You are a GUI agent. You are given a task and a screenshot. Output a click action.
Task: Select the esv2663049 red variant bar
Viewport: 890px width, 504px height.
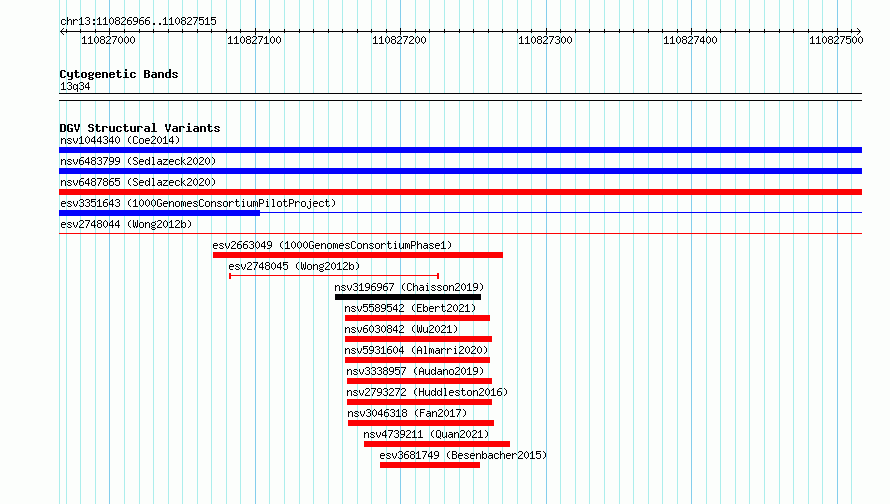point(358,255)
